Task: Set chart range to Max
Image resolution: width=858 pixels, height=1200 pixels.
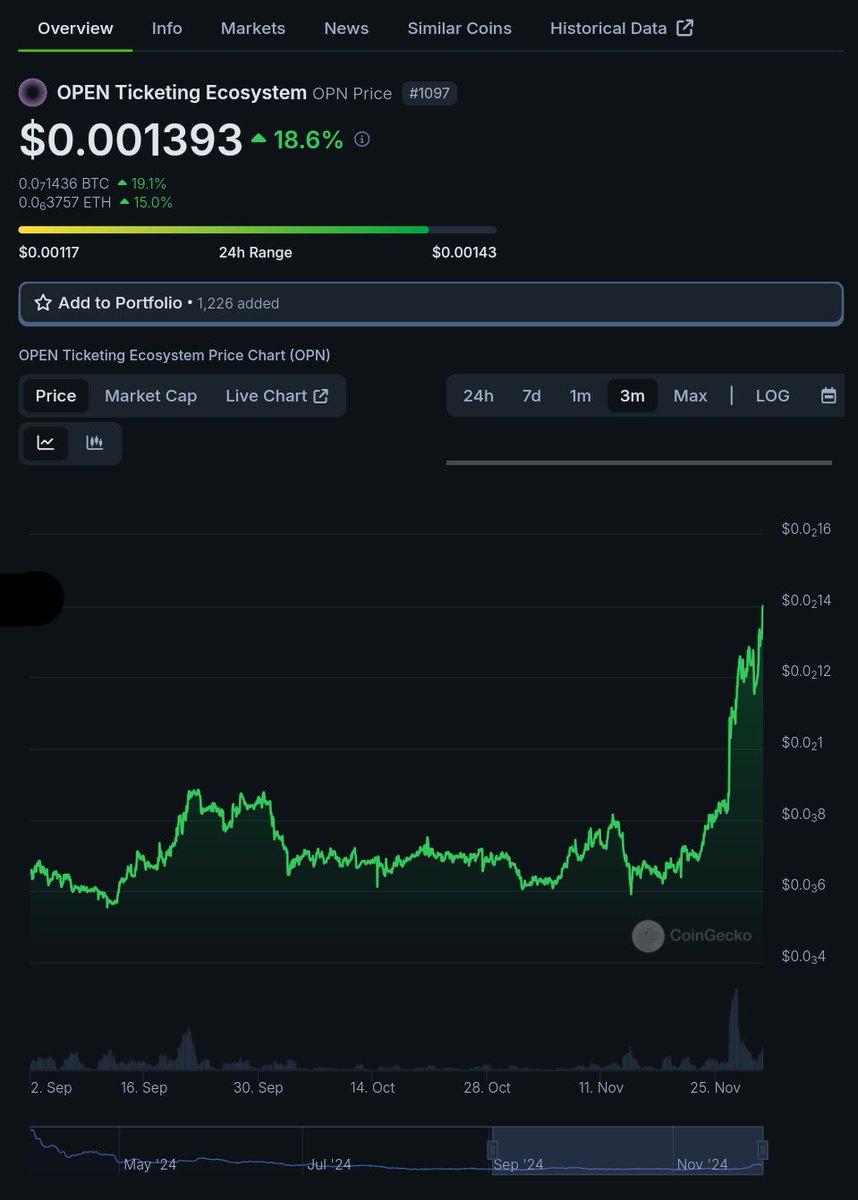Action: [x=690, y=396]
